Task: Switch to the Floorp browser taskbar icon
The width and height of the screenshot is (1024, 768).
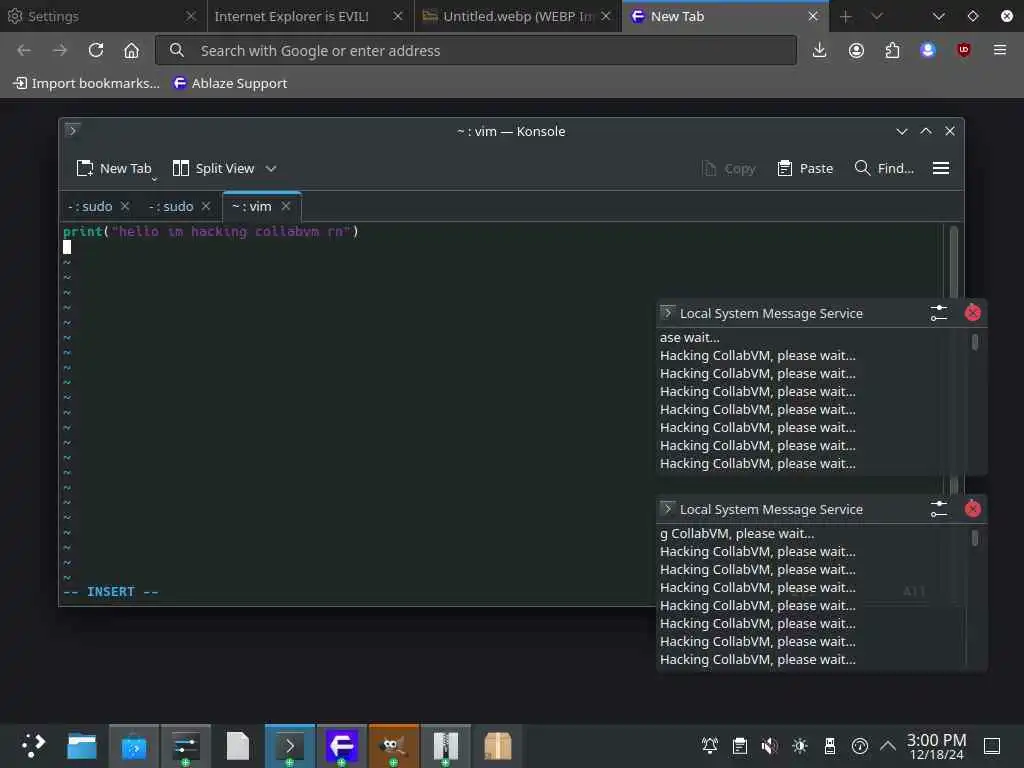Action: click(x=342, y=746)
